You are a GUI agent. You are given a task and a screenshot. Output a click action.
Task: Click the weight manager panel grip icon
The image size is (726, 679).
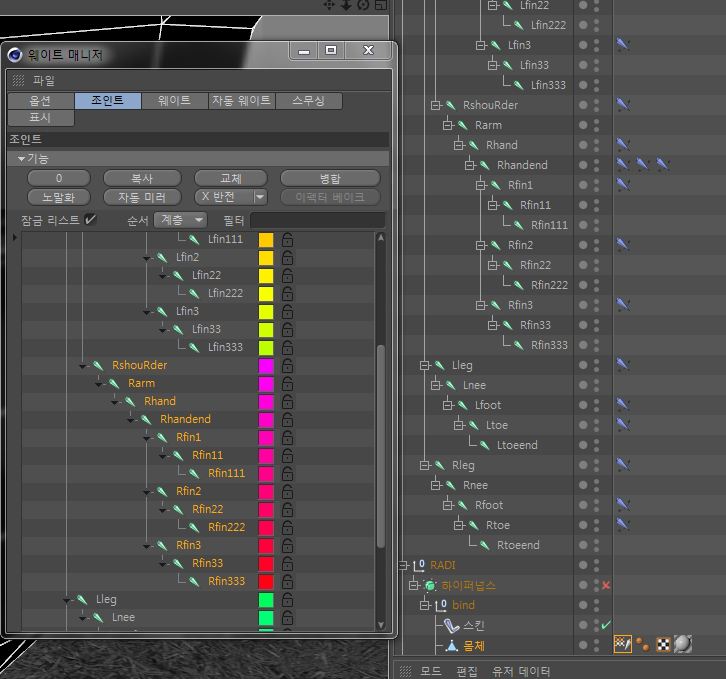(x=18, y=81)
